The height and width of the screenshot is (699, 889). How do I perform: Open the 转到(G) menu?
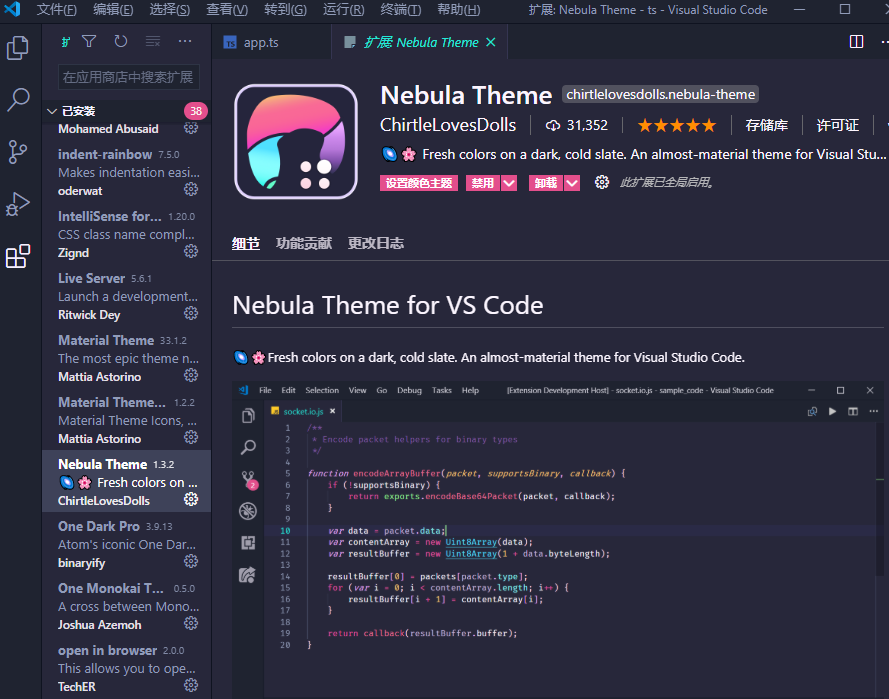tap(285, 10)
